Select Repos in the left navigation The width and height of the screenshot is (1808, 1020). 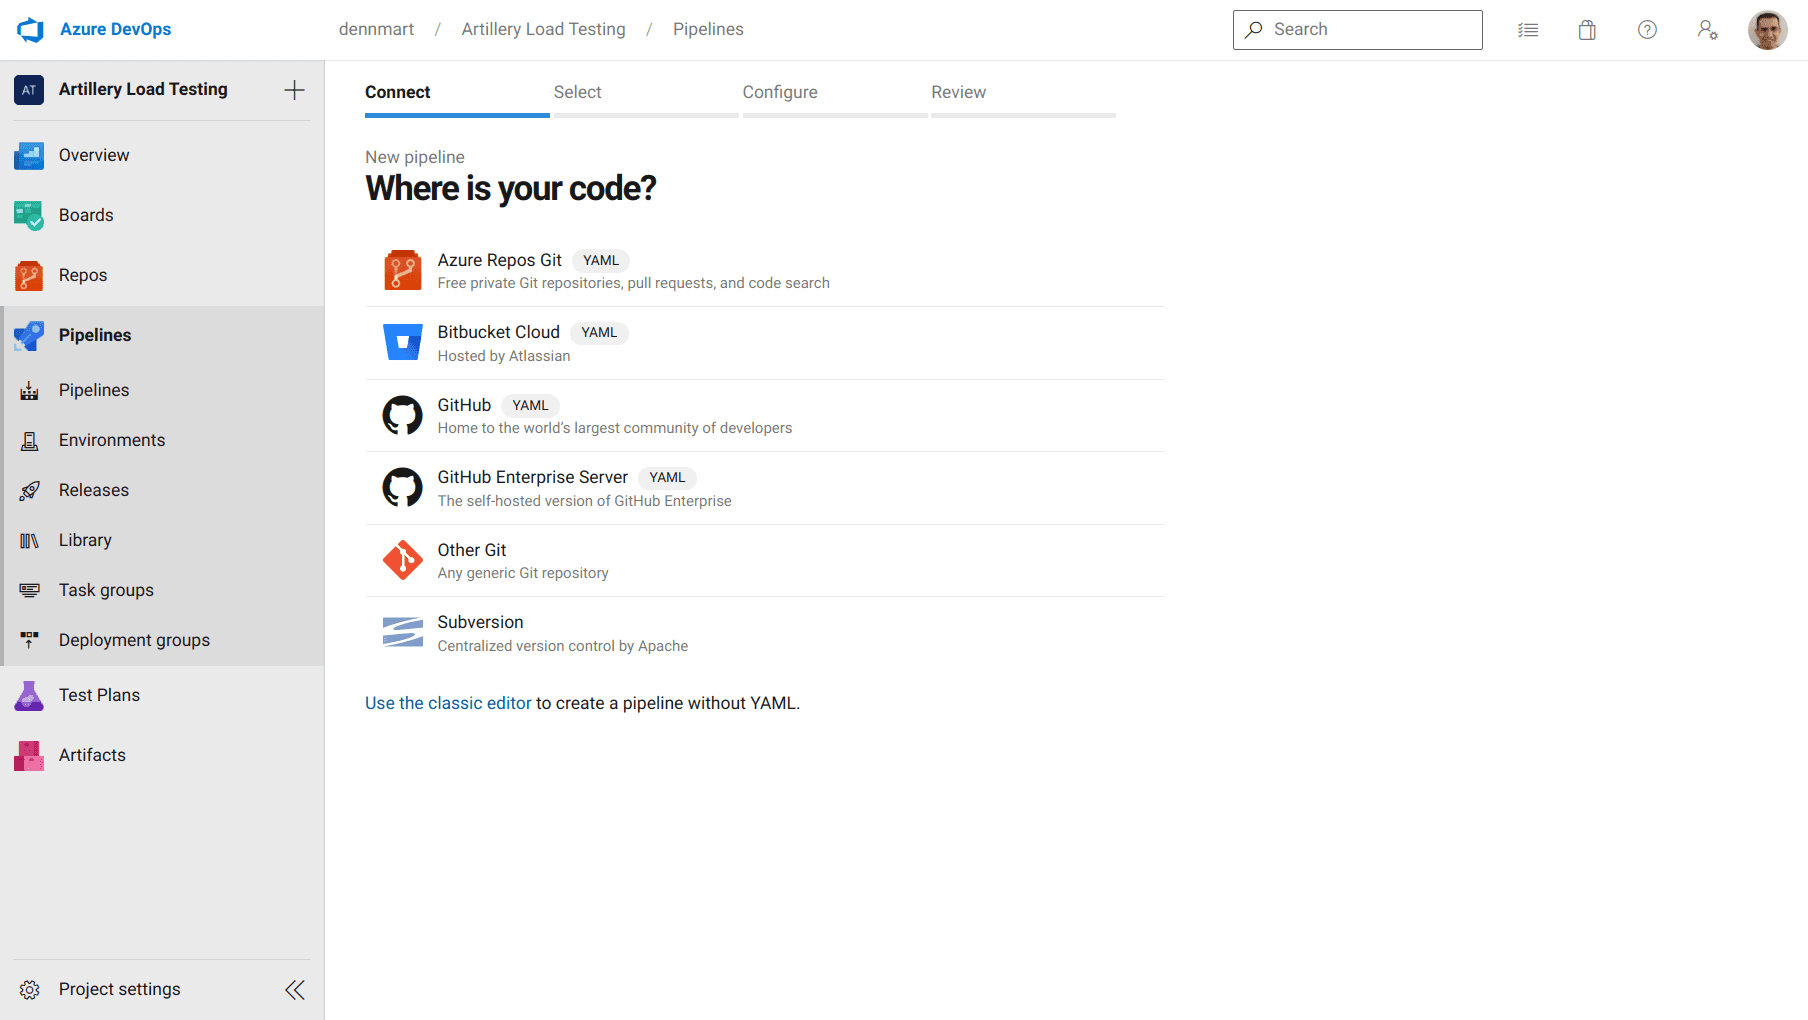pos(83,275)
